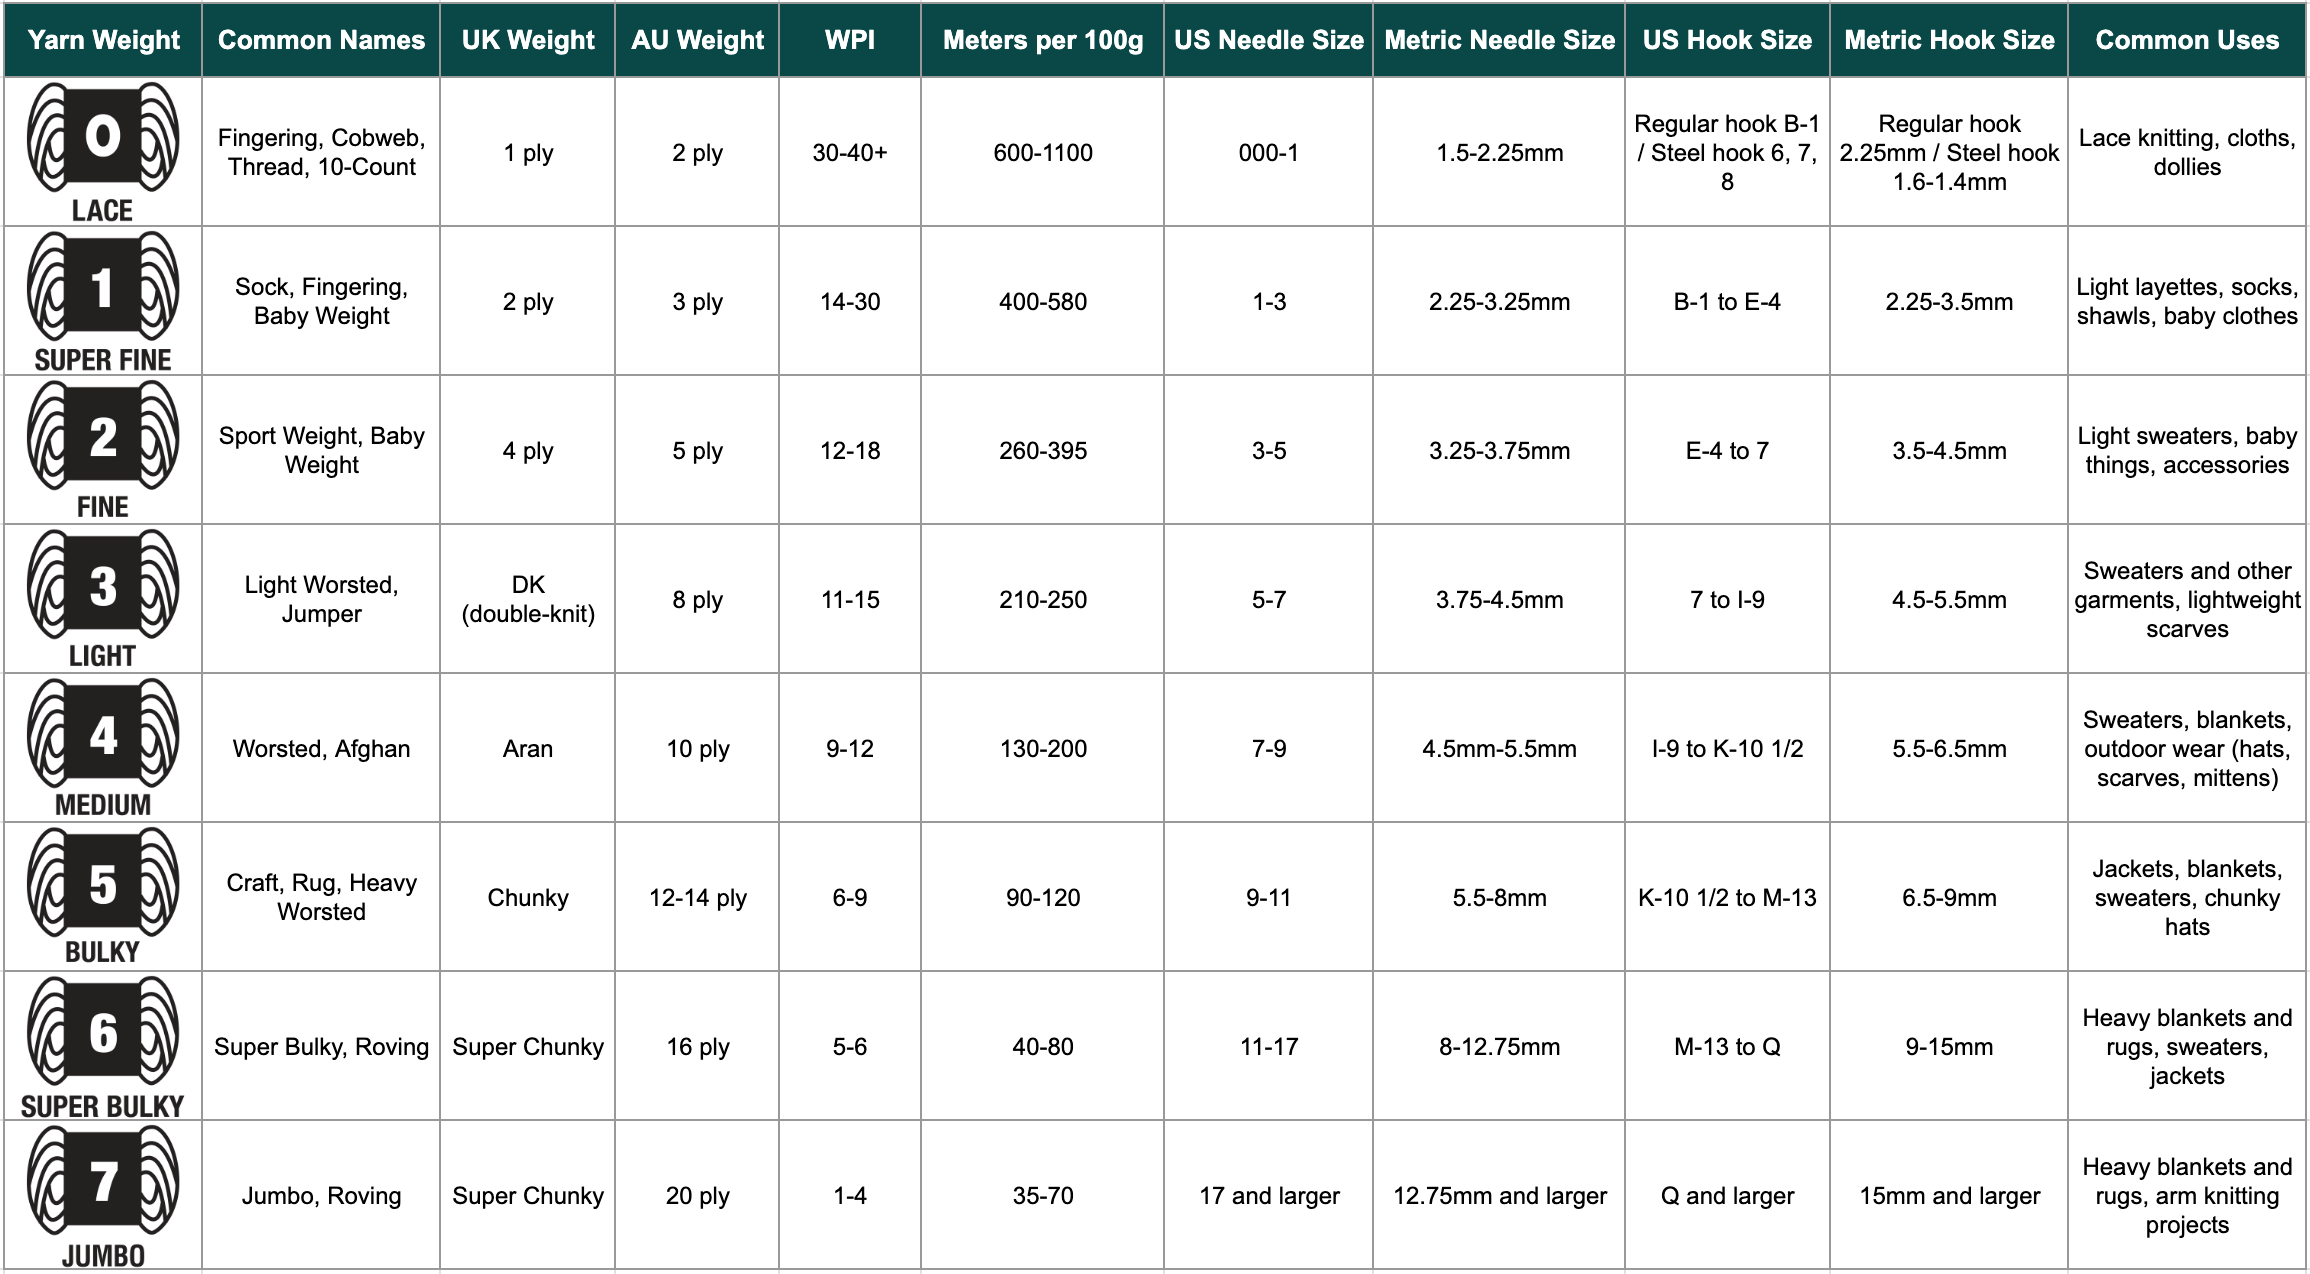Click the Fine 2 yarn weight icon
Viewport: 2310px width, 1274px height.
(x=103, y=451)
